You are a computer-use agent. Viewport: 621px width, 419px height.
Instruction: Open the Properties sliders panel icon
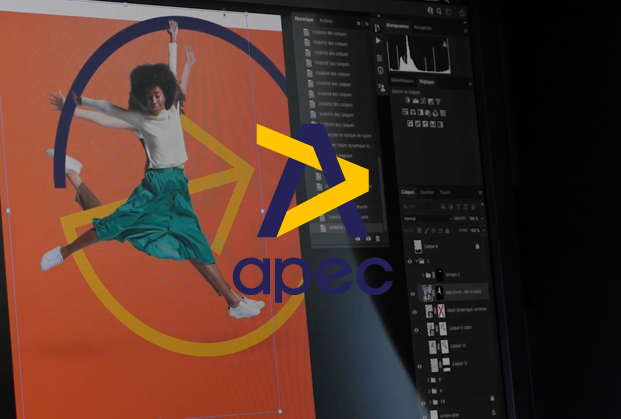(x=379, y=58)
